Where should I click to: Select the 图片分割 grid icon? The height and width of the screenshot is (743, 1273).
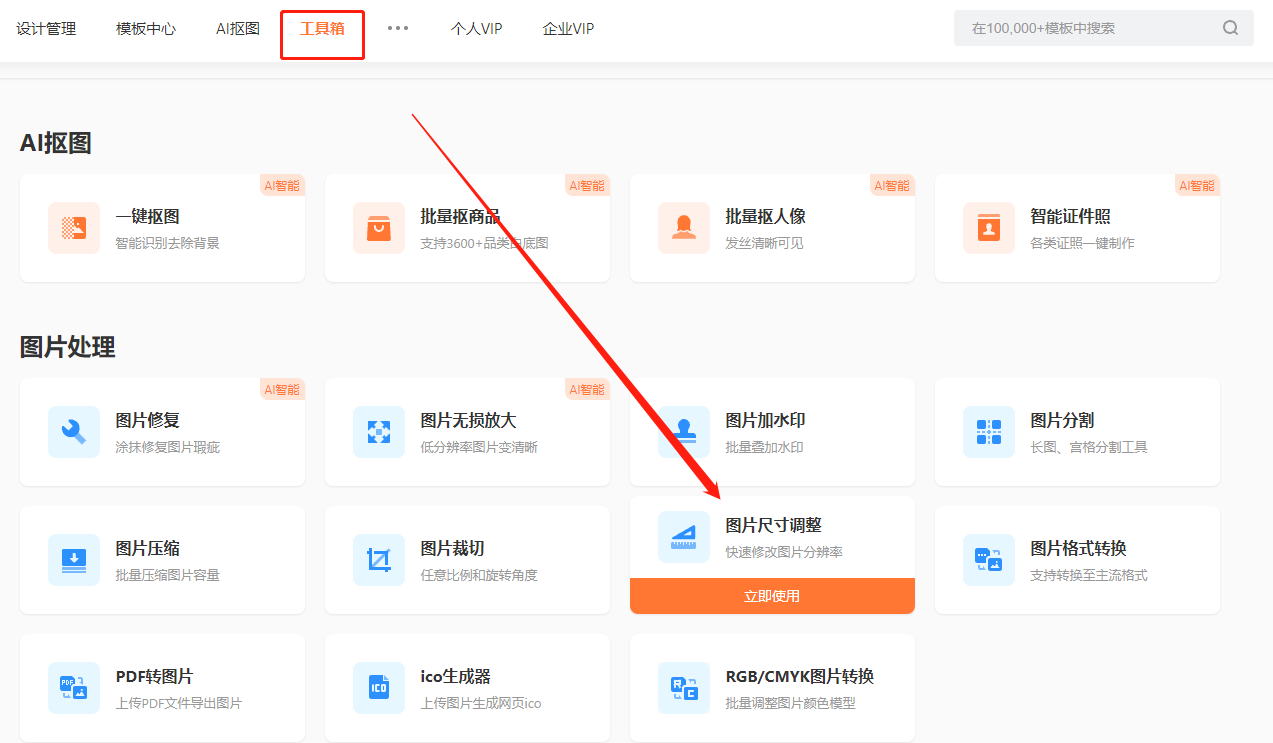click(x=989, y=432)
